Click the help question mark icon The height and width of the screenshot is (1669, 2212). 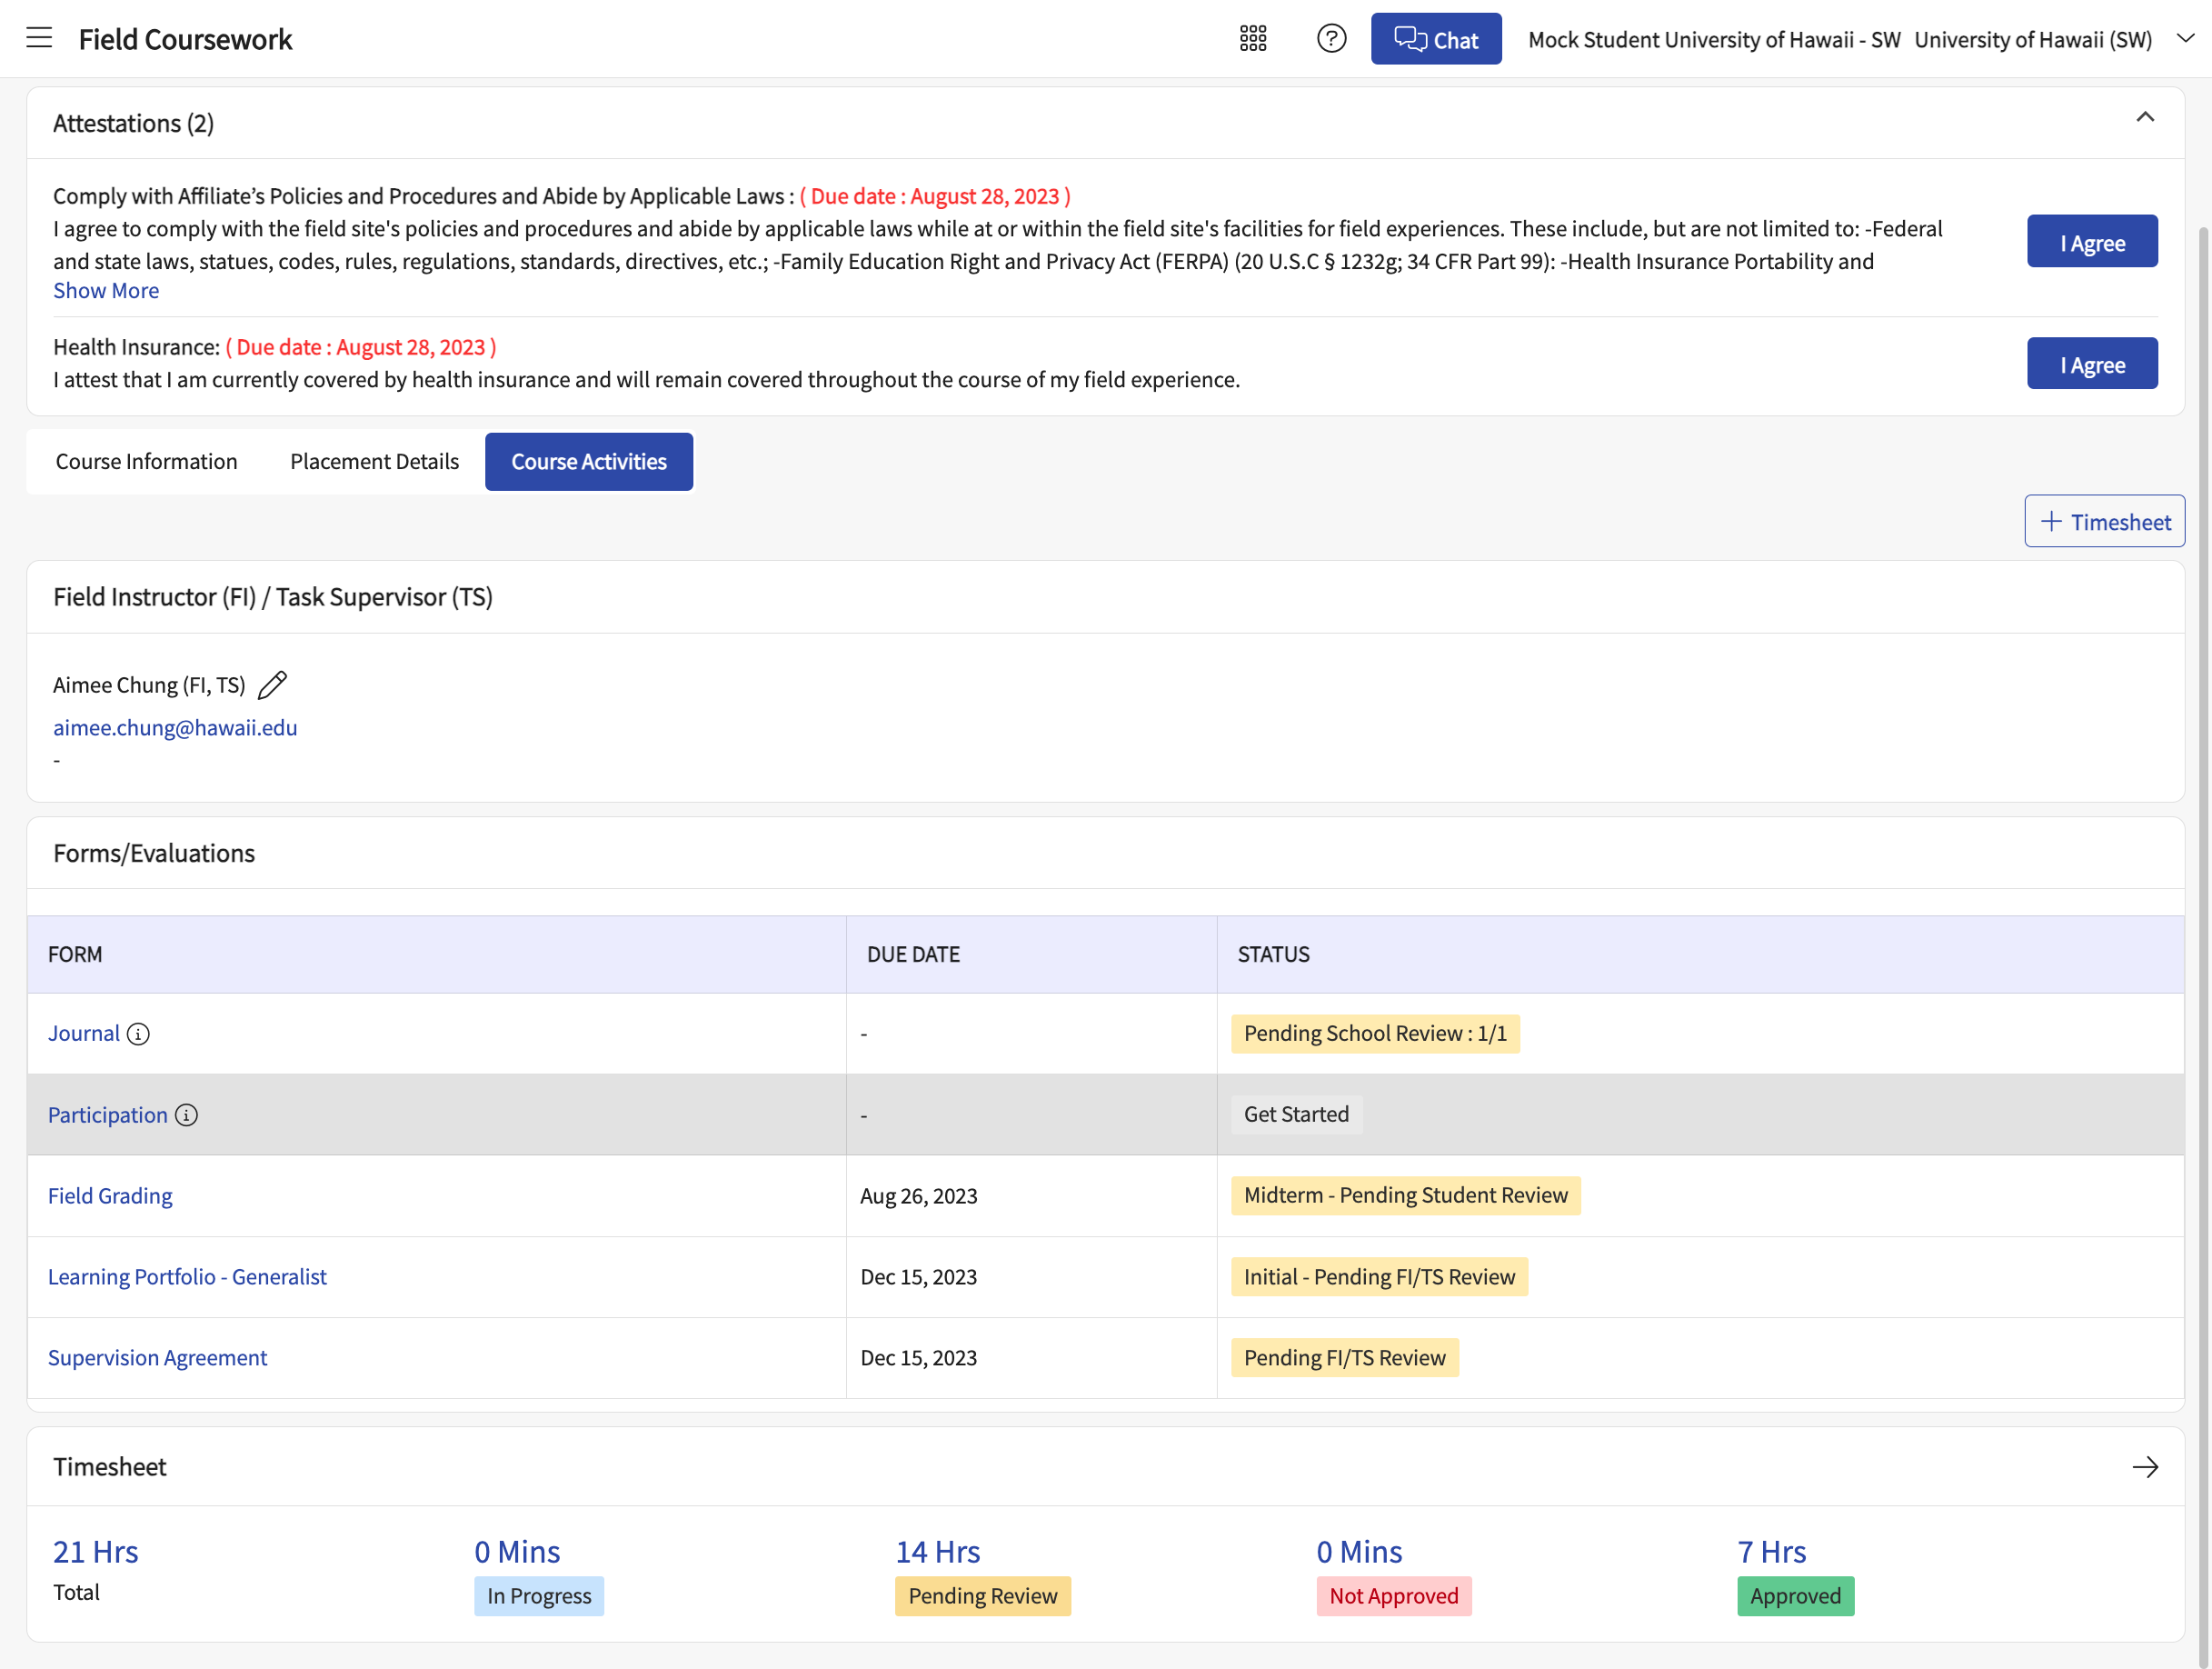point(1331,38)
